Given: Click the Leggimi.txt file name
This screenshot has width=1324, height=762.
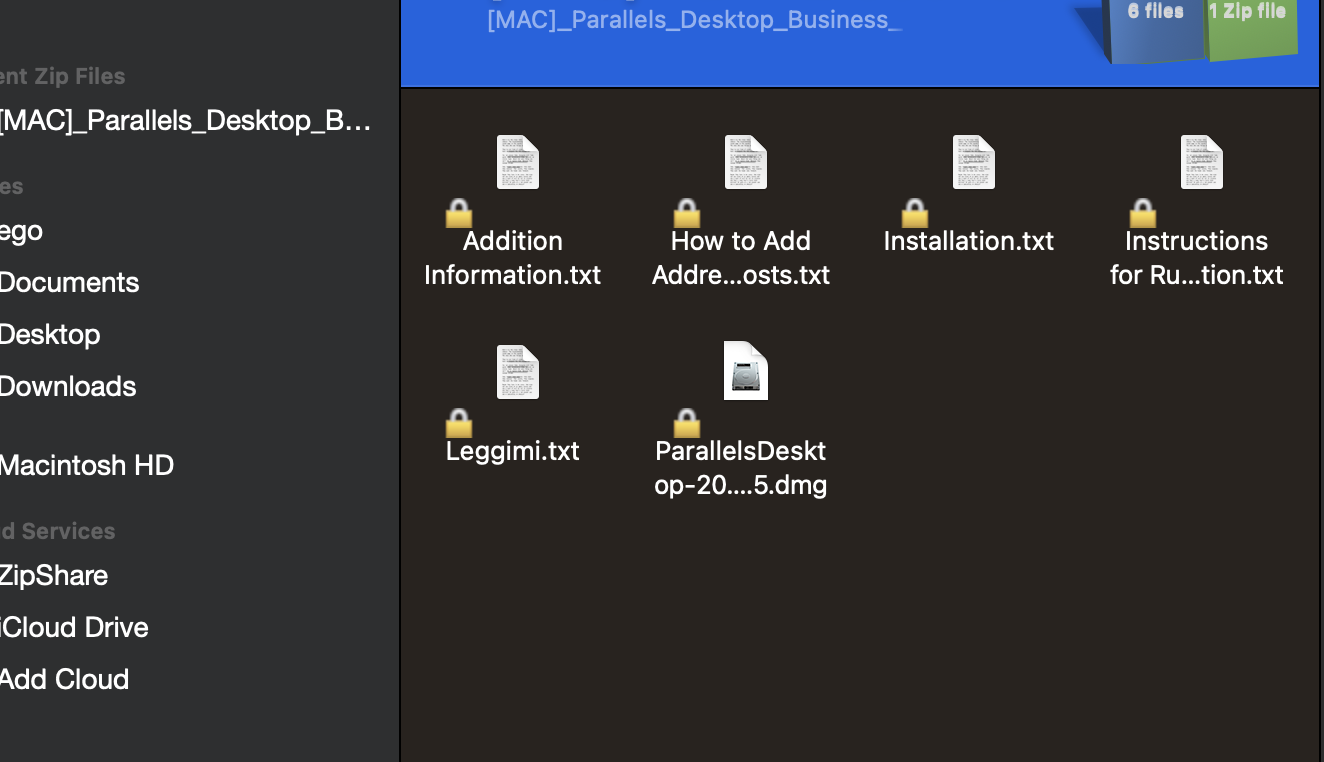Looking at the screenshot, I should [x=513, y=451].
